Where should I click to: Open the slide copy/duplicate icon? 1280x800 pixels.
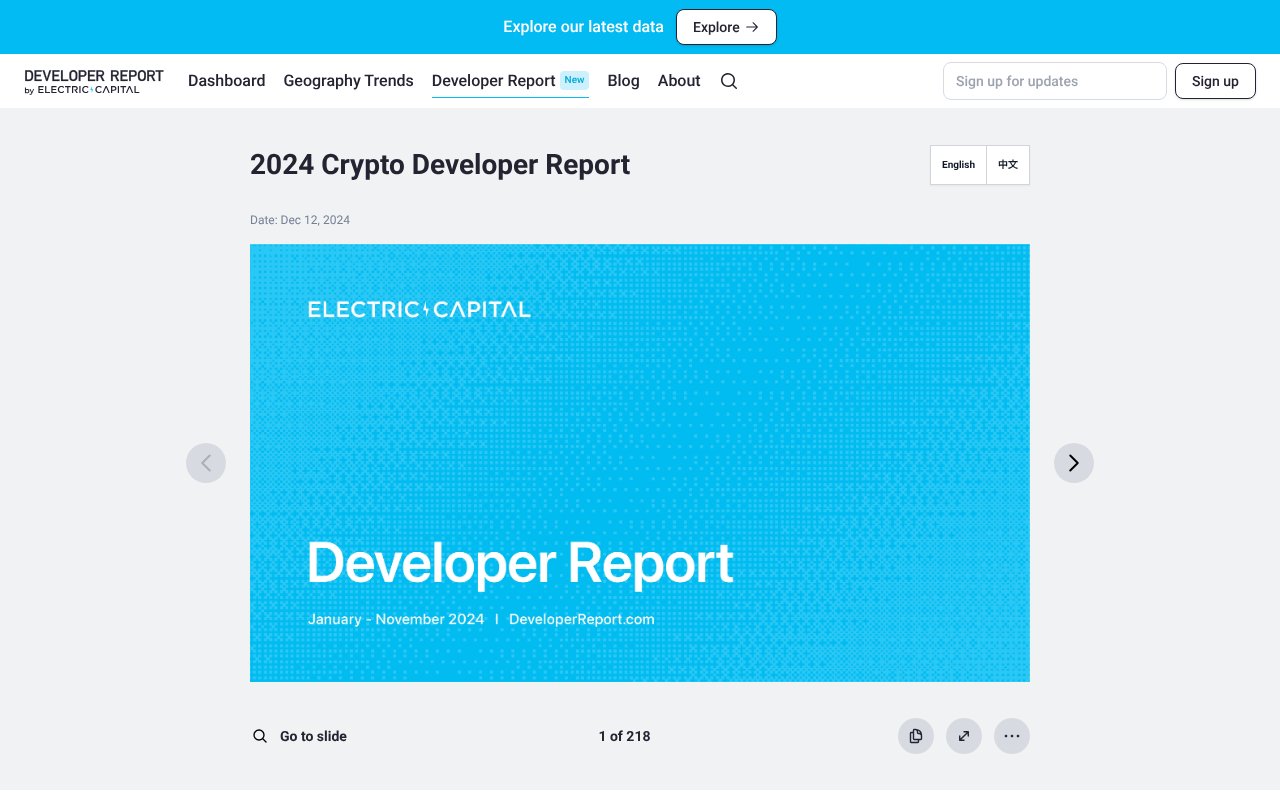(916, 736)
